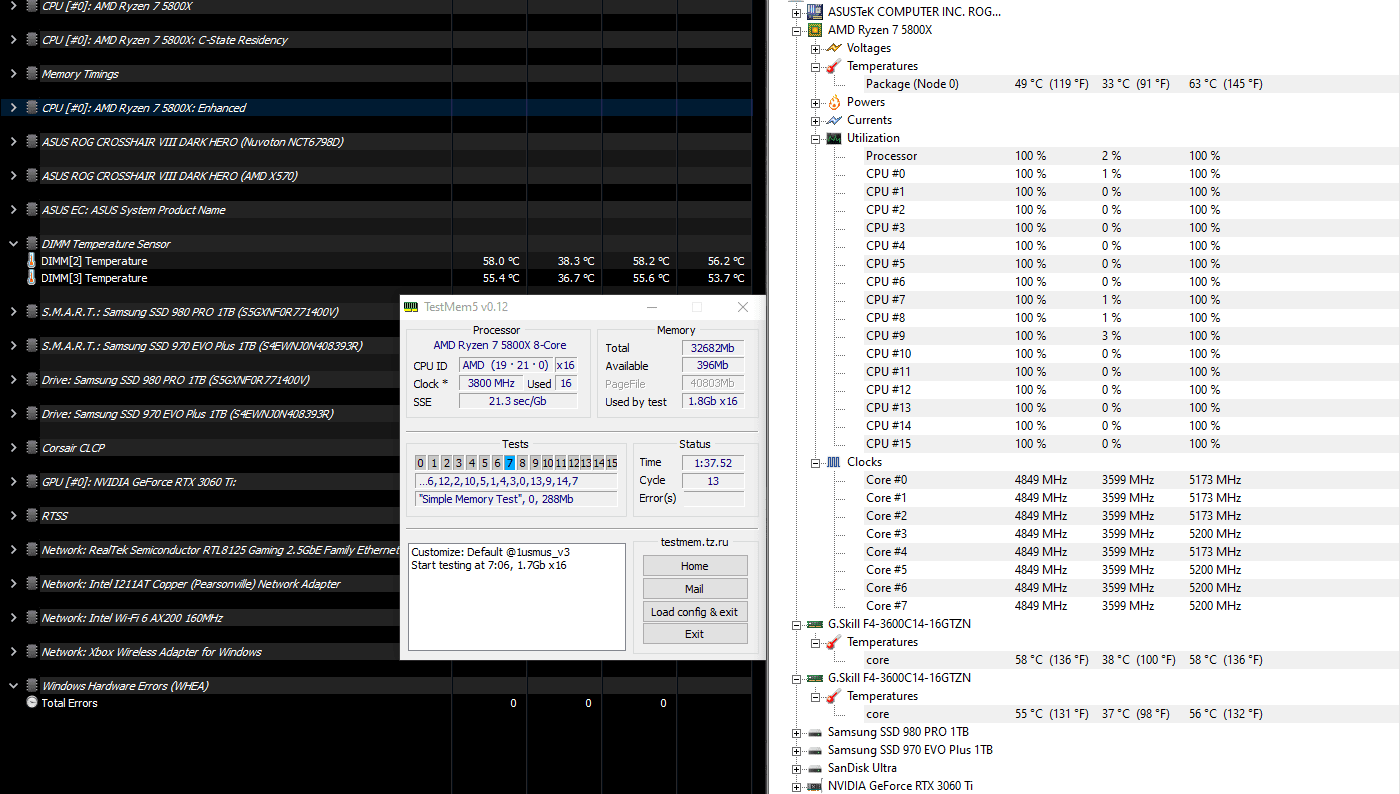Expand the Memory Timings sensor group

tap(12, 74)
